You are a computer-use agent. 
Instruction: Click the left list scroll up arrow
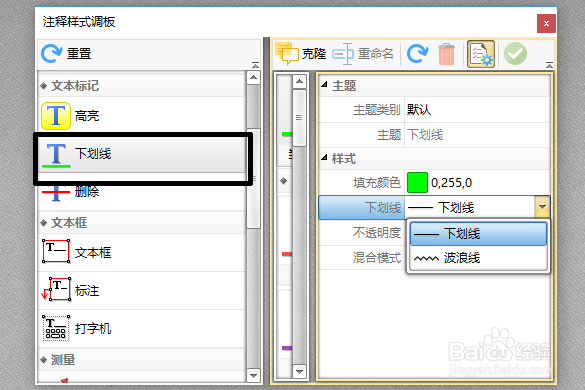pos(253,78)
